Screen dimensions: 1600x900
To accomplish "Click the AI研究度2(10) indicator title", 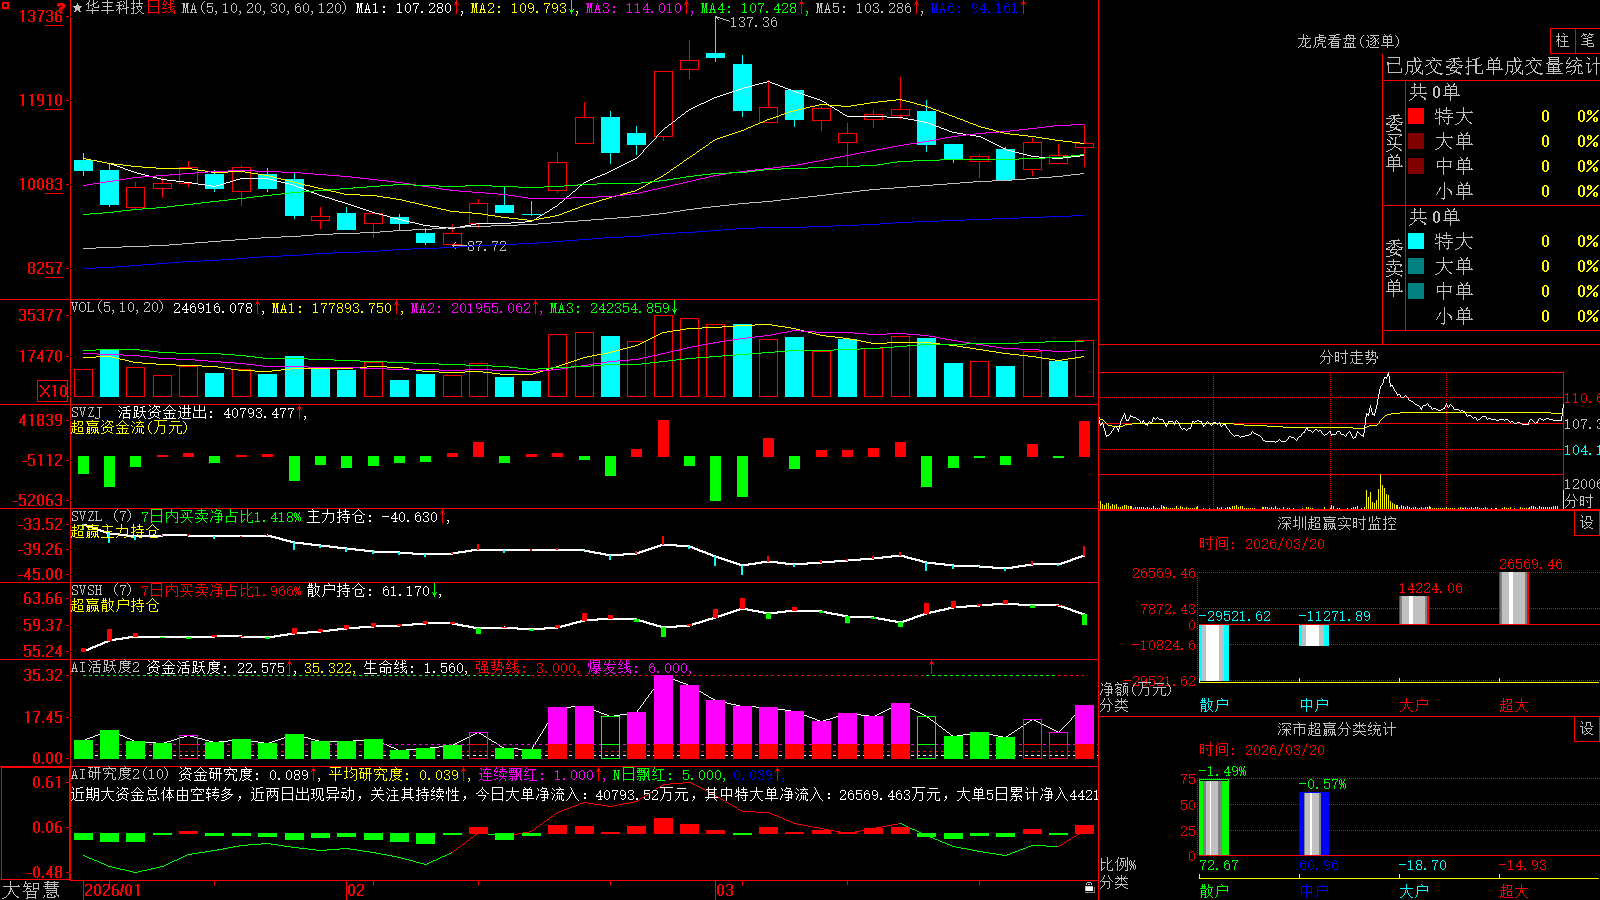I will 120,774.
